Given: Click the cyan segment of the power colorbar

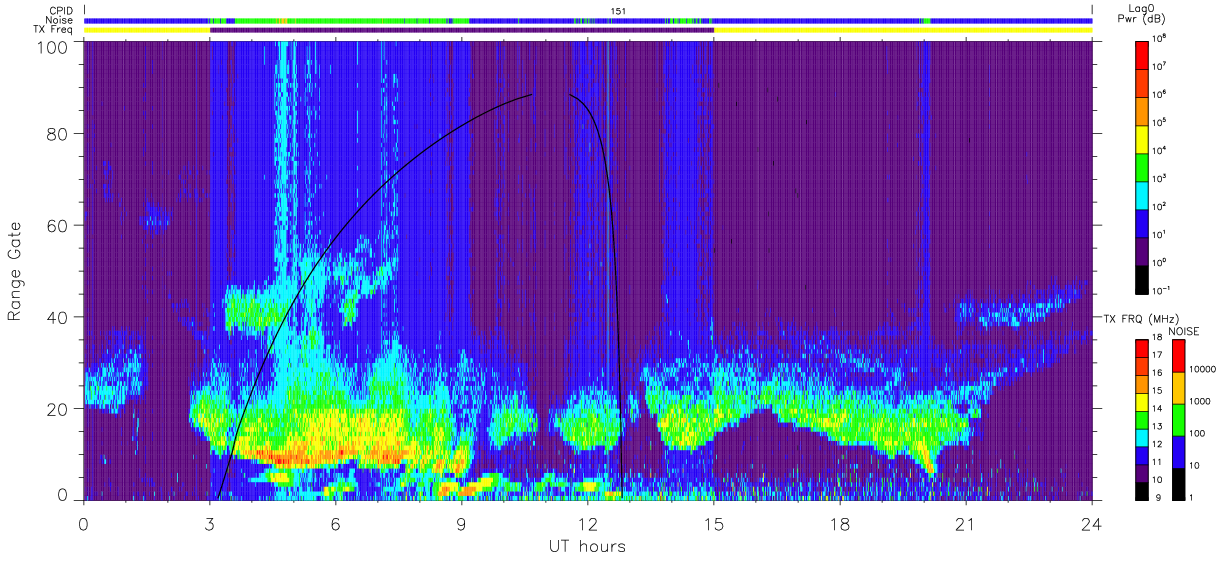Looking at the screenshot, I should click(x=1143, y=196).
